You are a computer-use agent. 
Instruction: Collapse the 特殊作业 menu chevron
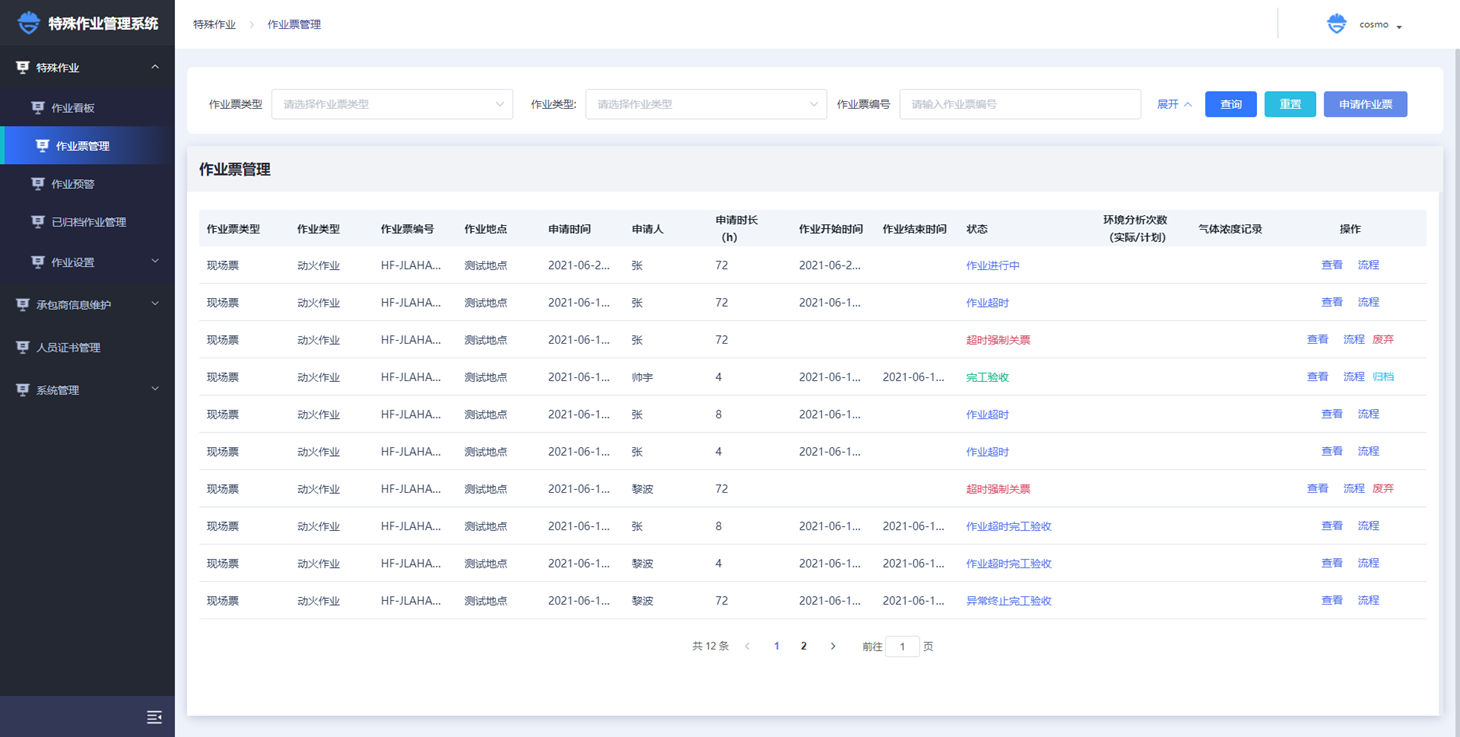pos(155,67)
